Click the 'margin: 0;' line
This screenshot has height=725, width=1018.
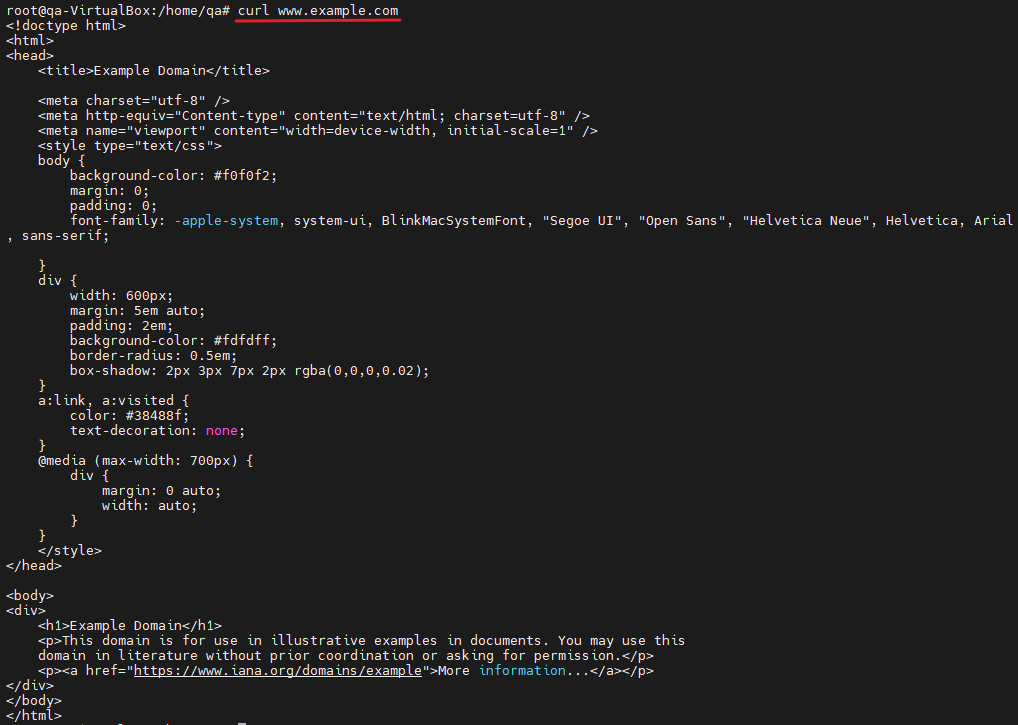pyautogui.click(x=110, y=190)
